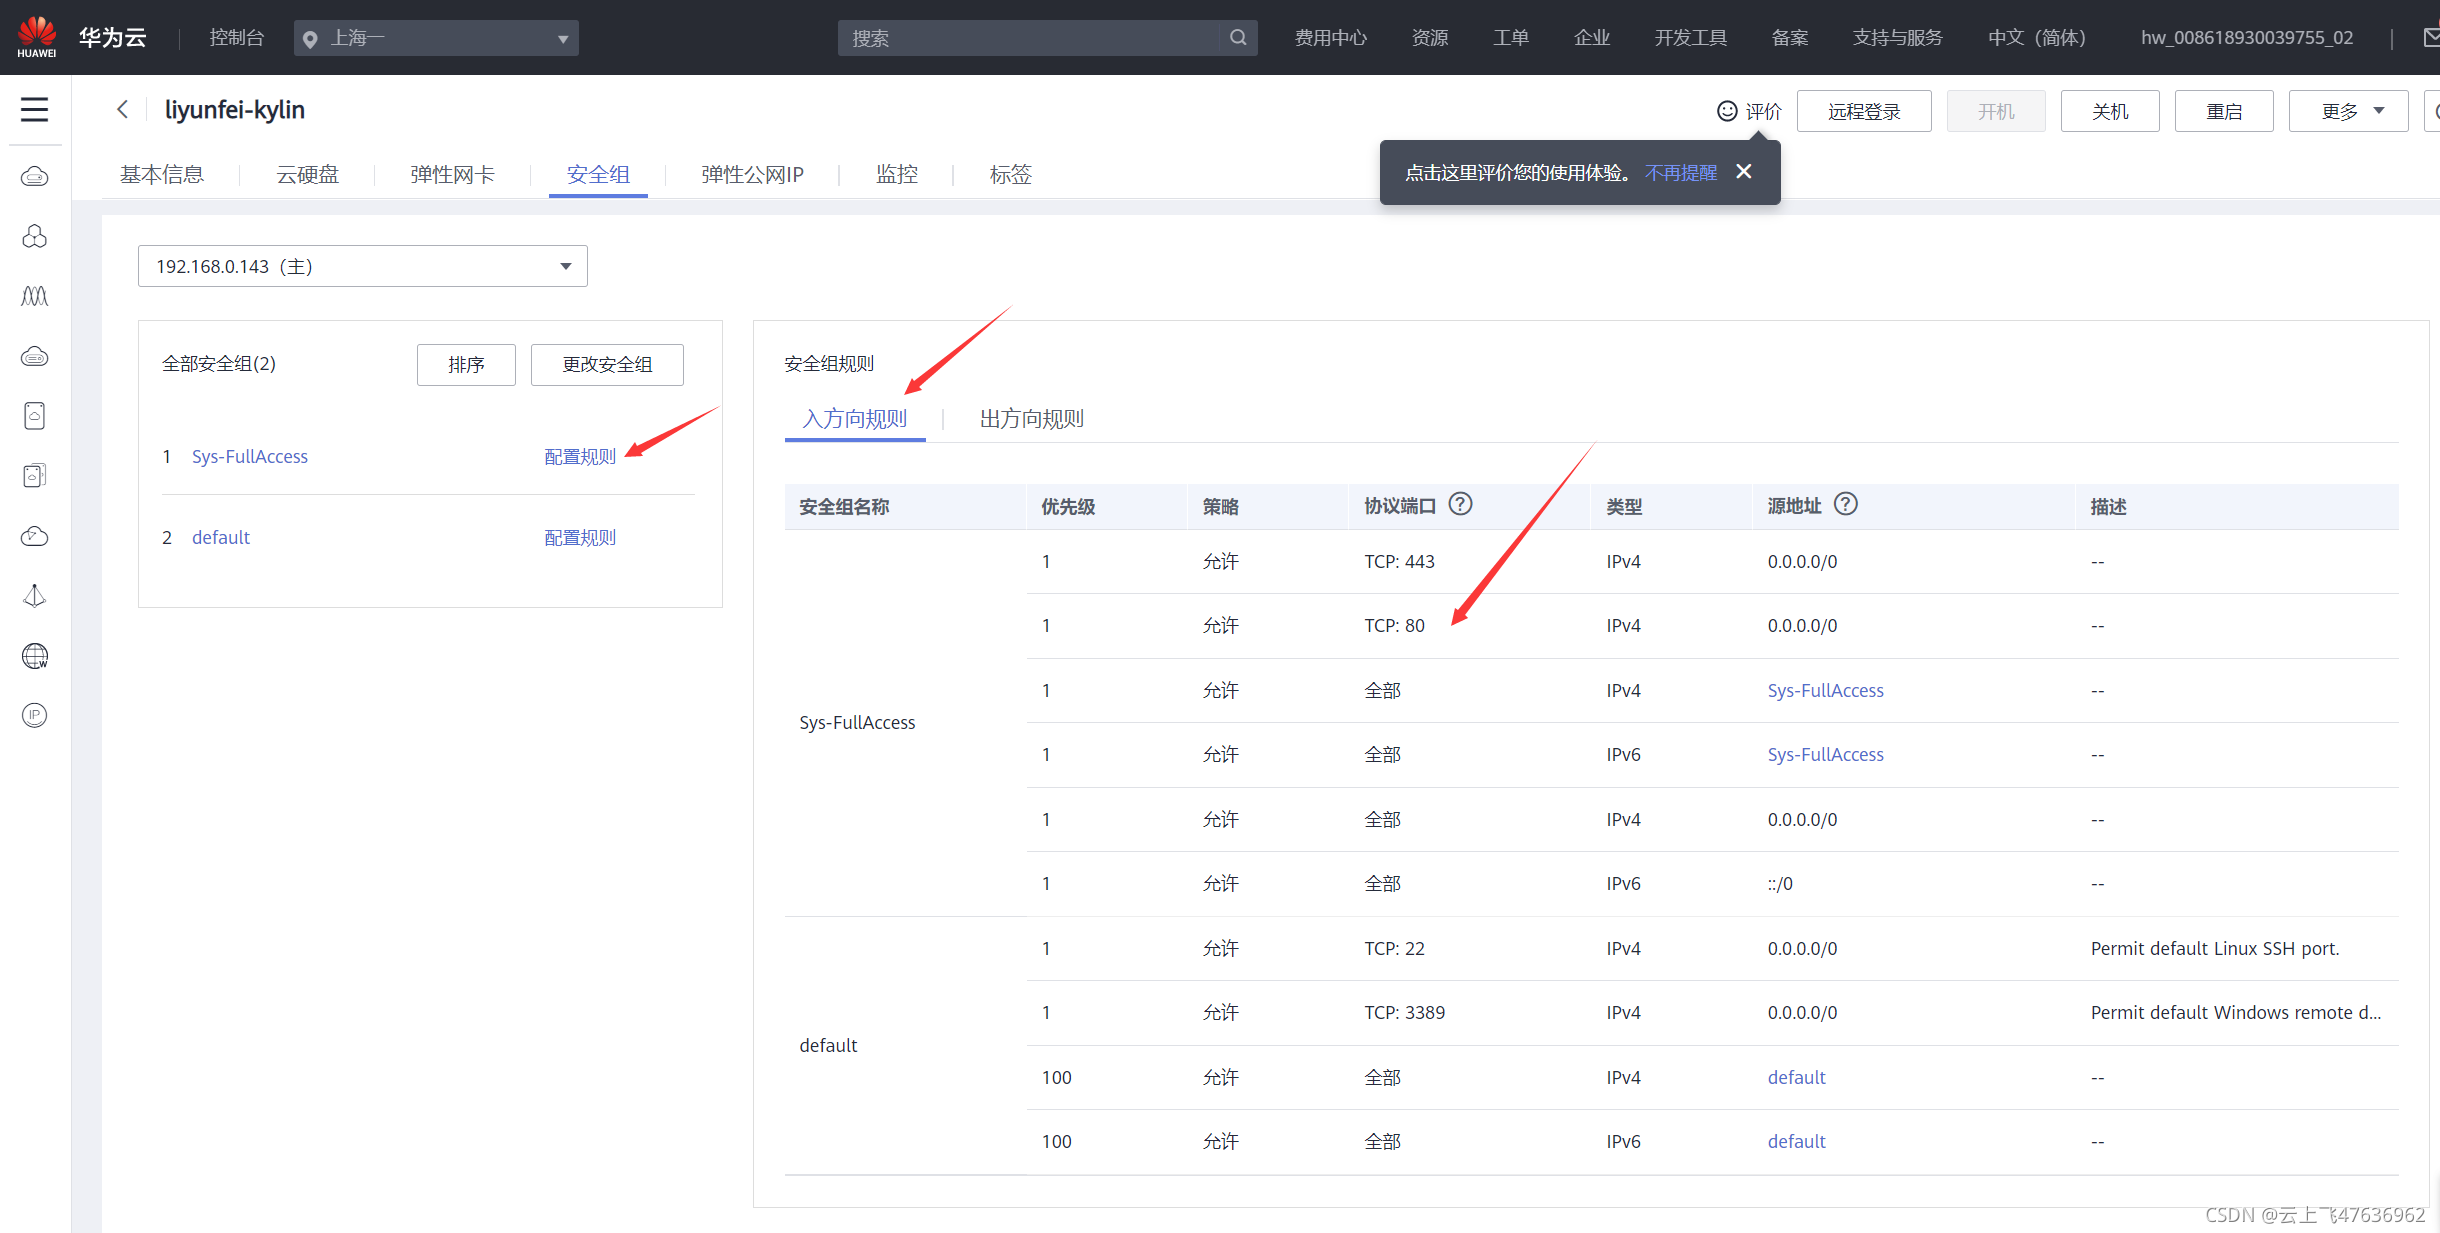Screen dimensions: 2440x1233
Task: Open the 上海一 region dropdown
Action: 436,38
